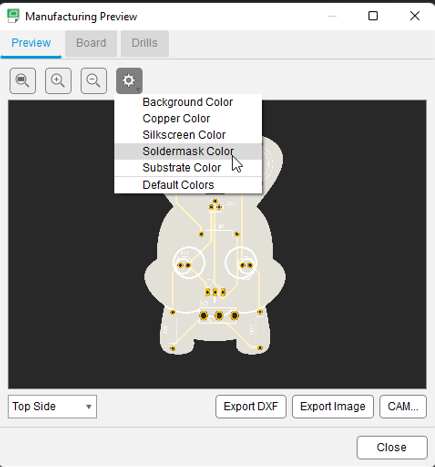Choose Copper Color from the menu
The width and height of the screenshot is (435, 467).
(x=188, y=119)
